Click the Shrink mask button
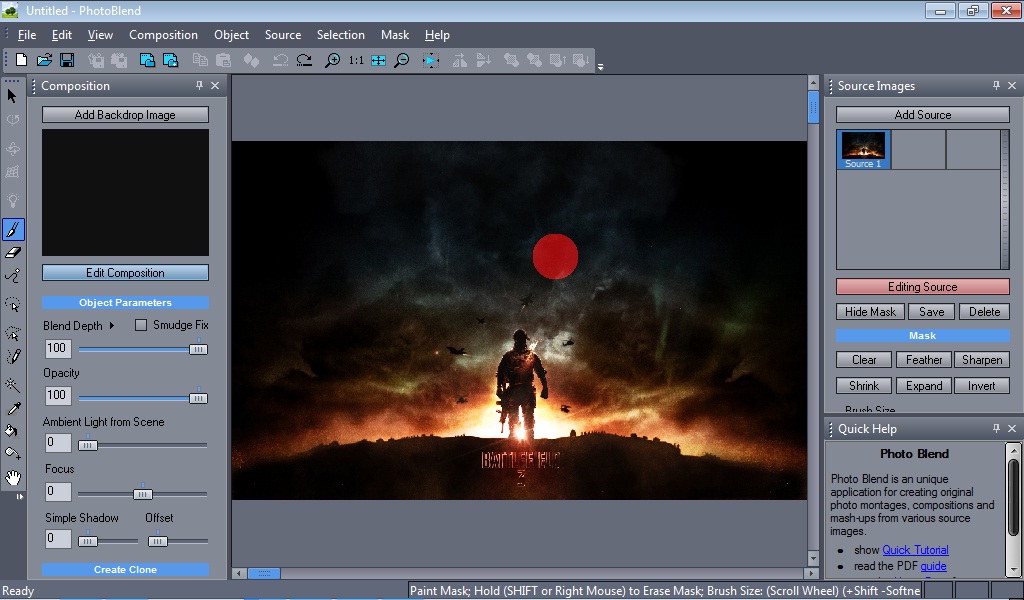The image size is (1024, 600). click(864, 386)
